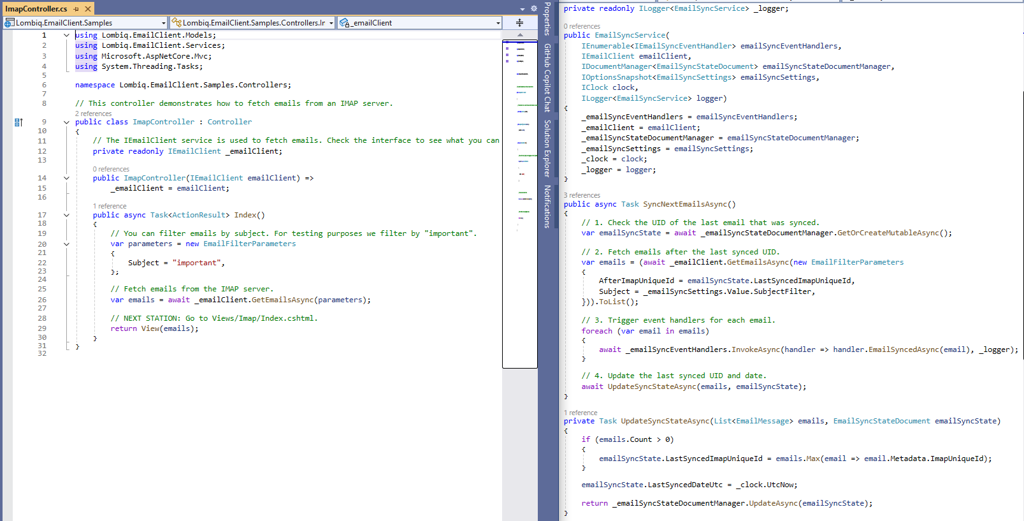Image resolution: width=1024 pixels, height=521 pixels.
Task: Click 'Index()' method name on line 17
Action: pyautogui.click(x=248, y=215)
